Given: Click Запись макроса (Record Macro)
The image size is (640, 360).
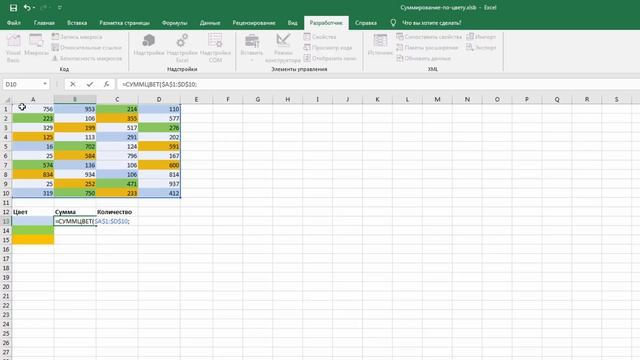Looking at the screenshot, I should click(77, 37).
